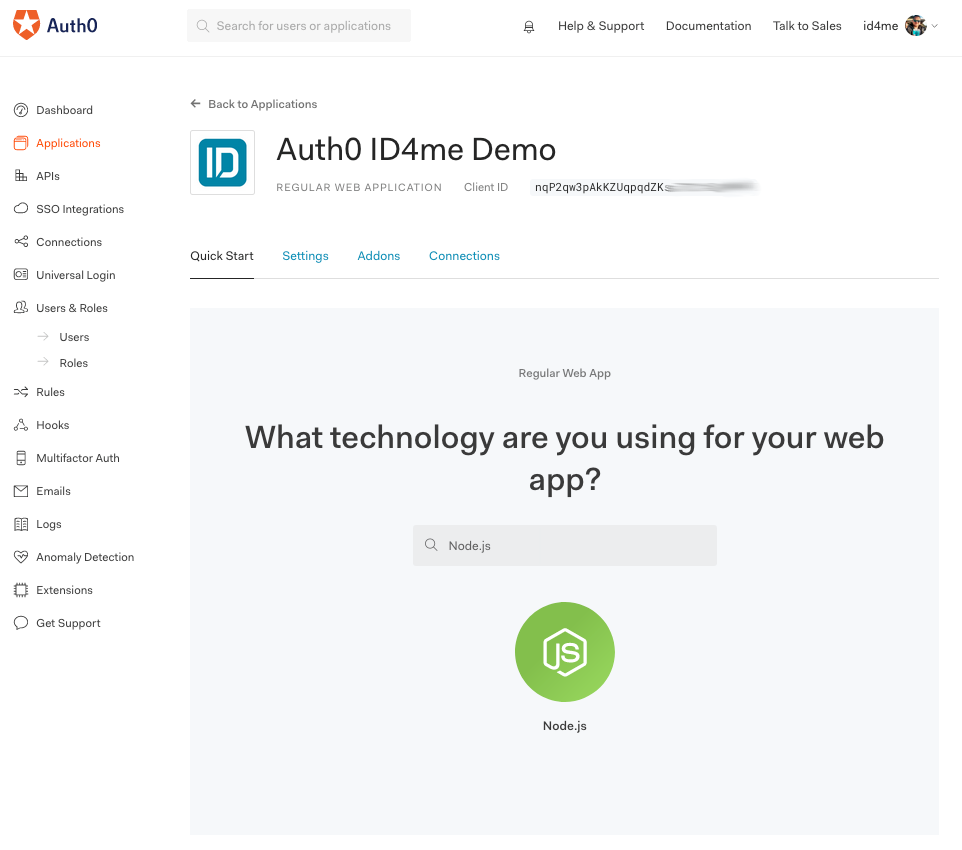Open the notifications bell icon
This screenshot has height=850, width=962.
point(529,26)
